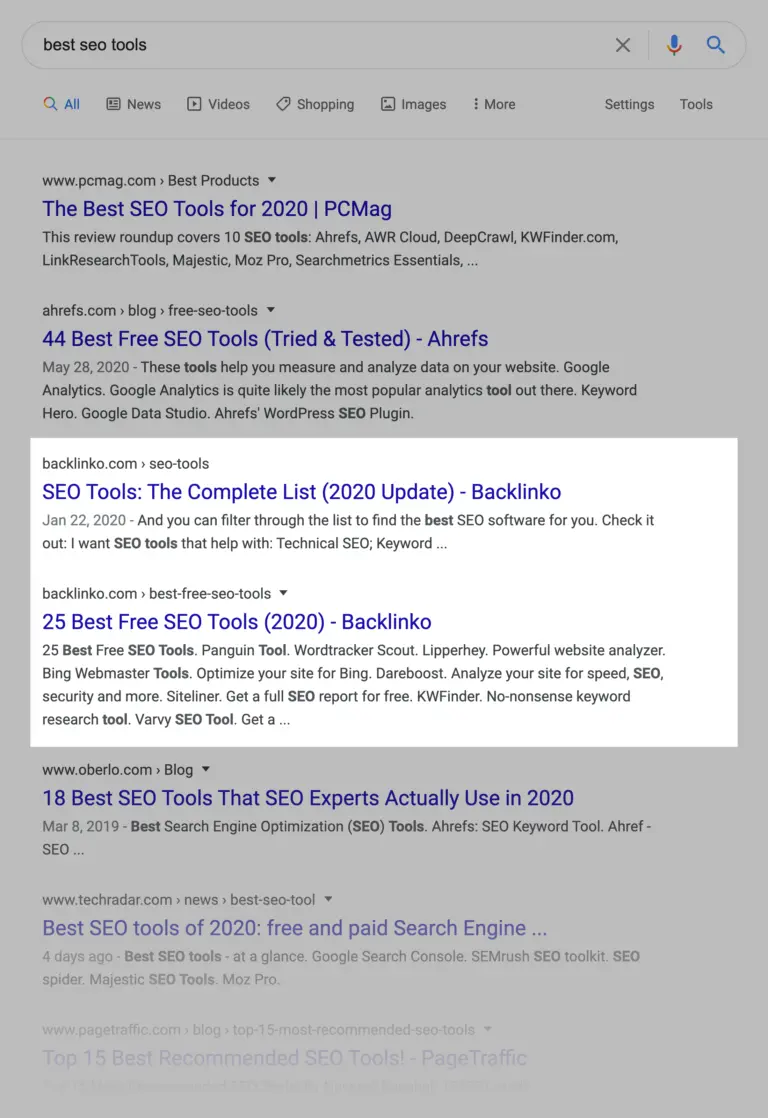Viewport: 768px width, 1118px height.
Task: Switch to the Images tab
Action: 413,104
